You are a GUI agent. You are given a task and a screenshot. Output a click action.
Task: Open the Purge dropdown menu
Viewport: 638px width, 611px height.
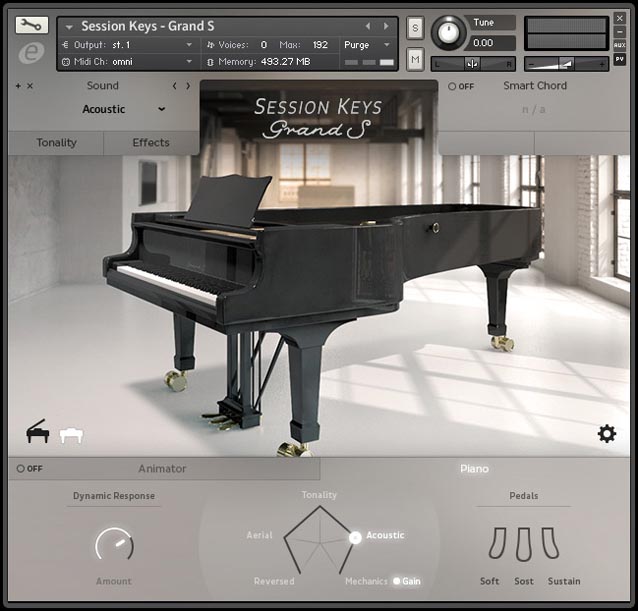click(367, 45)
